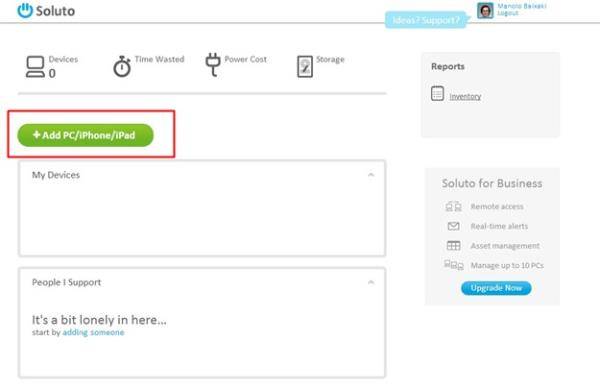Click the Real-time alerts envelope icon
This screenshot has height=388, width=600.
pos(453,226)
